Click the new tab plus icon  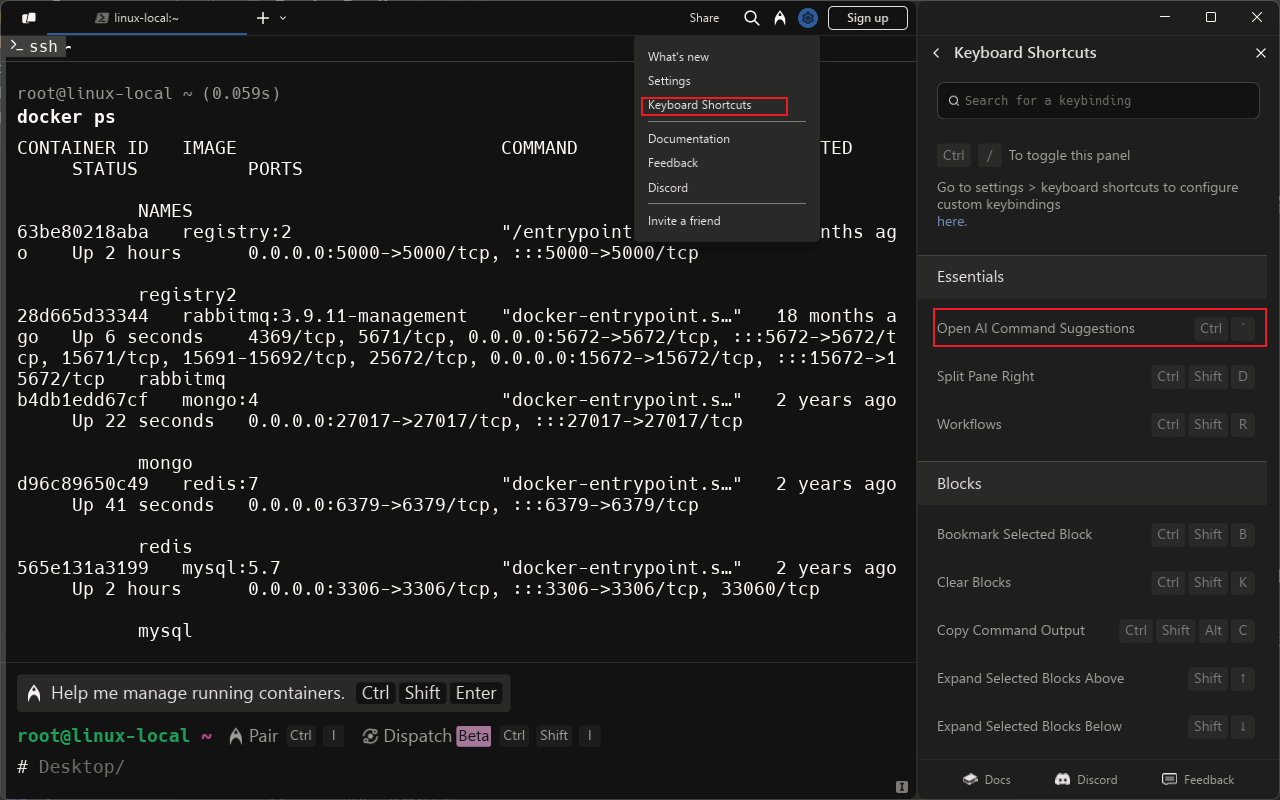point(263,18)
